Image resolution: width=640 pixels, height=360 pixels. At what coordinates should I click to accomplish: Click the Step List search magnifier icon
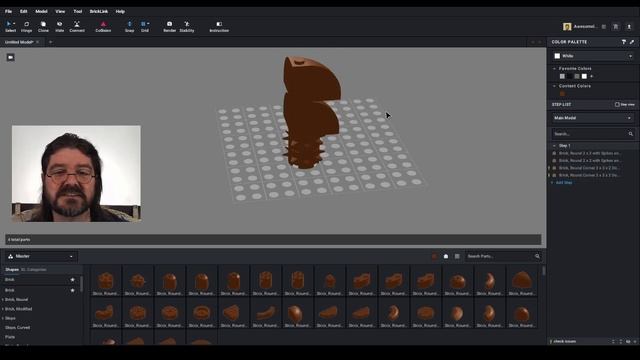[631, 134]
